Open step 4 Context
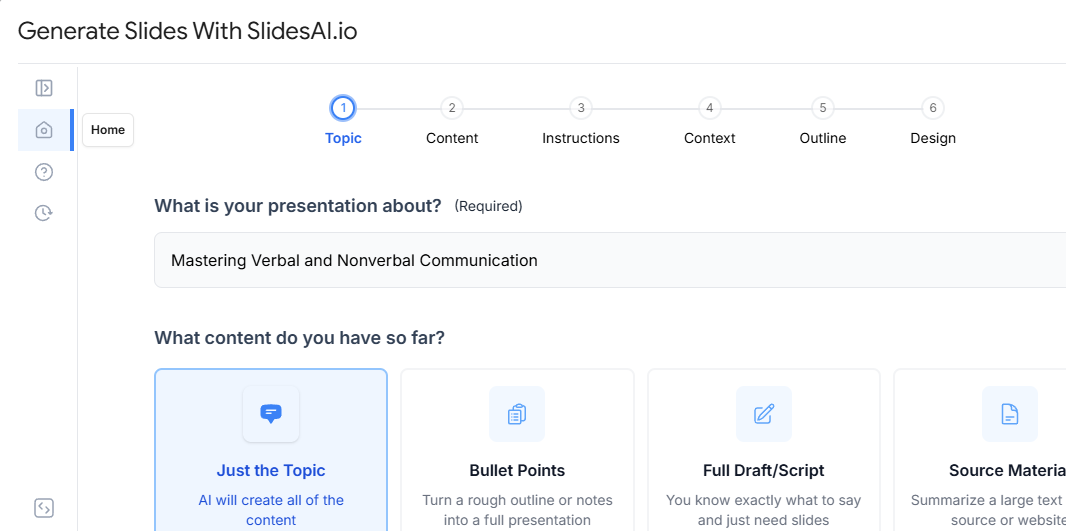This screenshot has width=1066, height=531. point(709,108)
